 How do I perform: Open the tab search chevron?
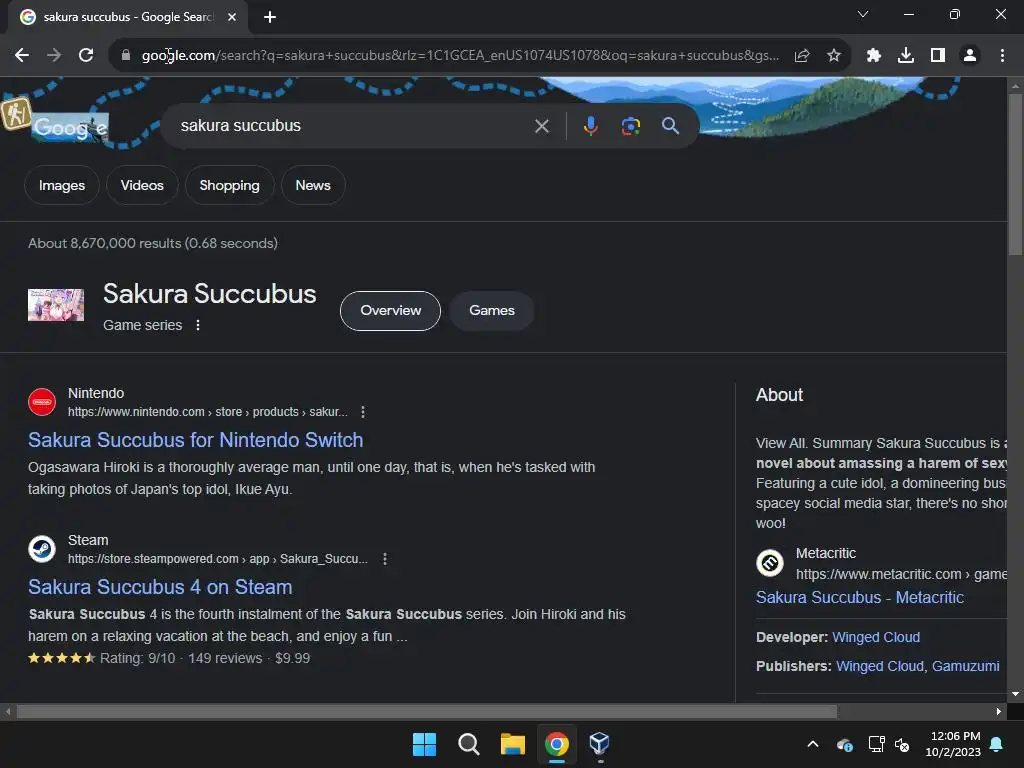point(863,14)
